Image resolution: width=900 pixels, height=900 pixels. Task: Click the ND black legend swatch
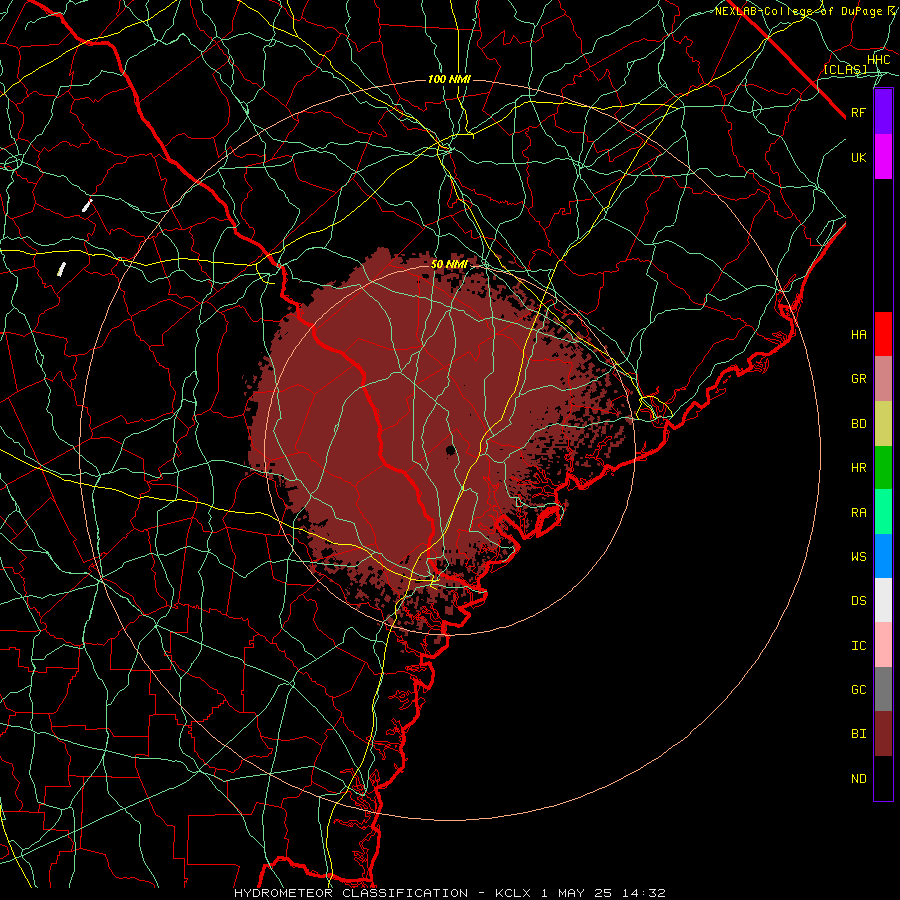click(x=883, y=778)
